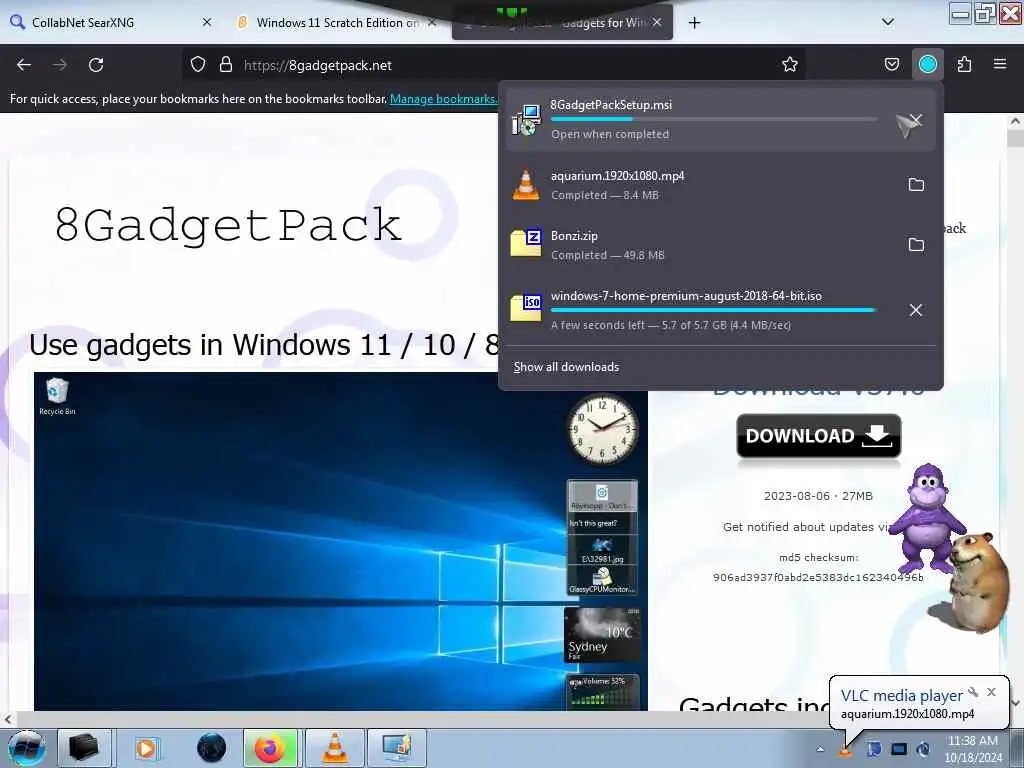1024x768 pixels.
Task: Show Bonzi.zip in containing folder
Action: click(x=916, y=245)
